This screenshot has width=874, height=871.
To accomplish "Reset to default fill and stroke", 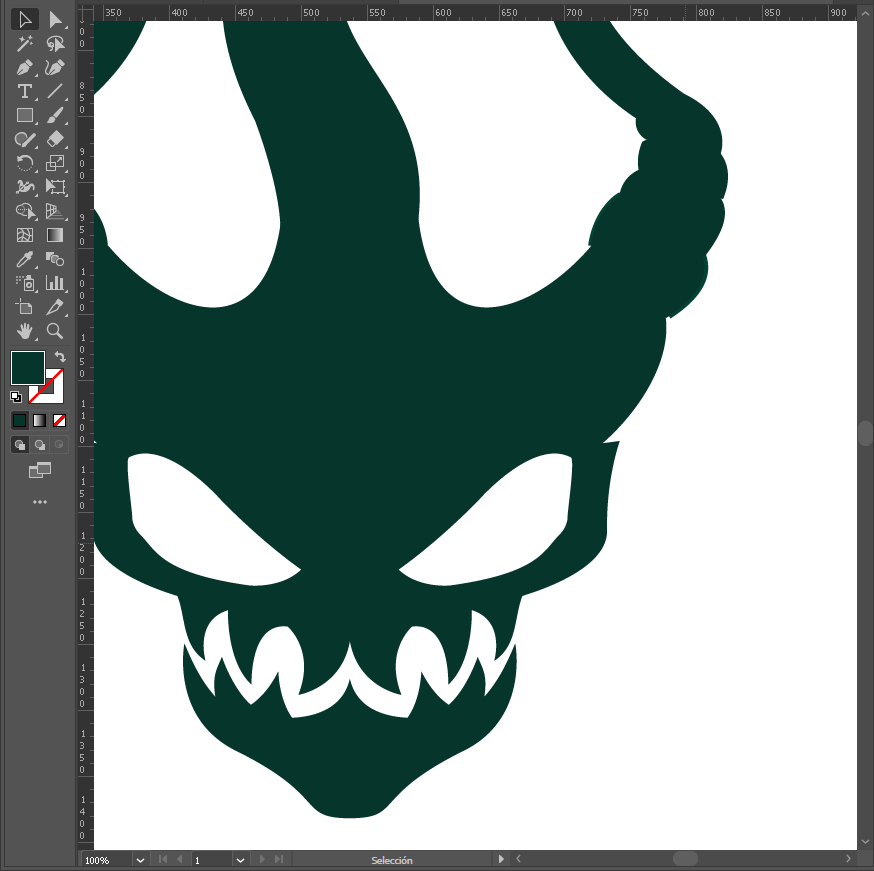I will (16, 397).
